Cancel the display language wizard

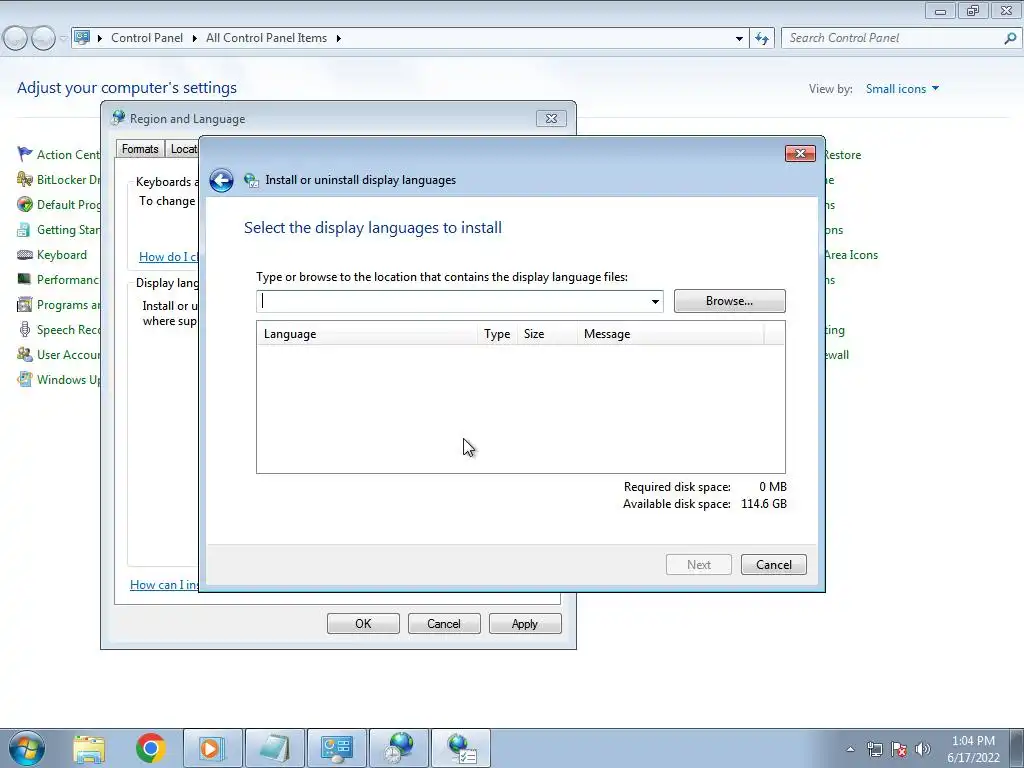click(774, 565)
